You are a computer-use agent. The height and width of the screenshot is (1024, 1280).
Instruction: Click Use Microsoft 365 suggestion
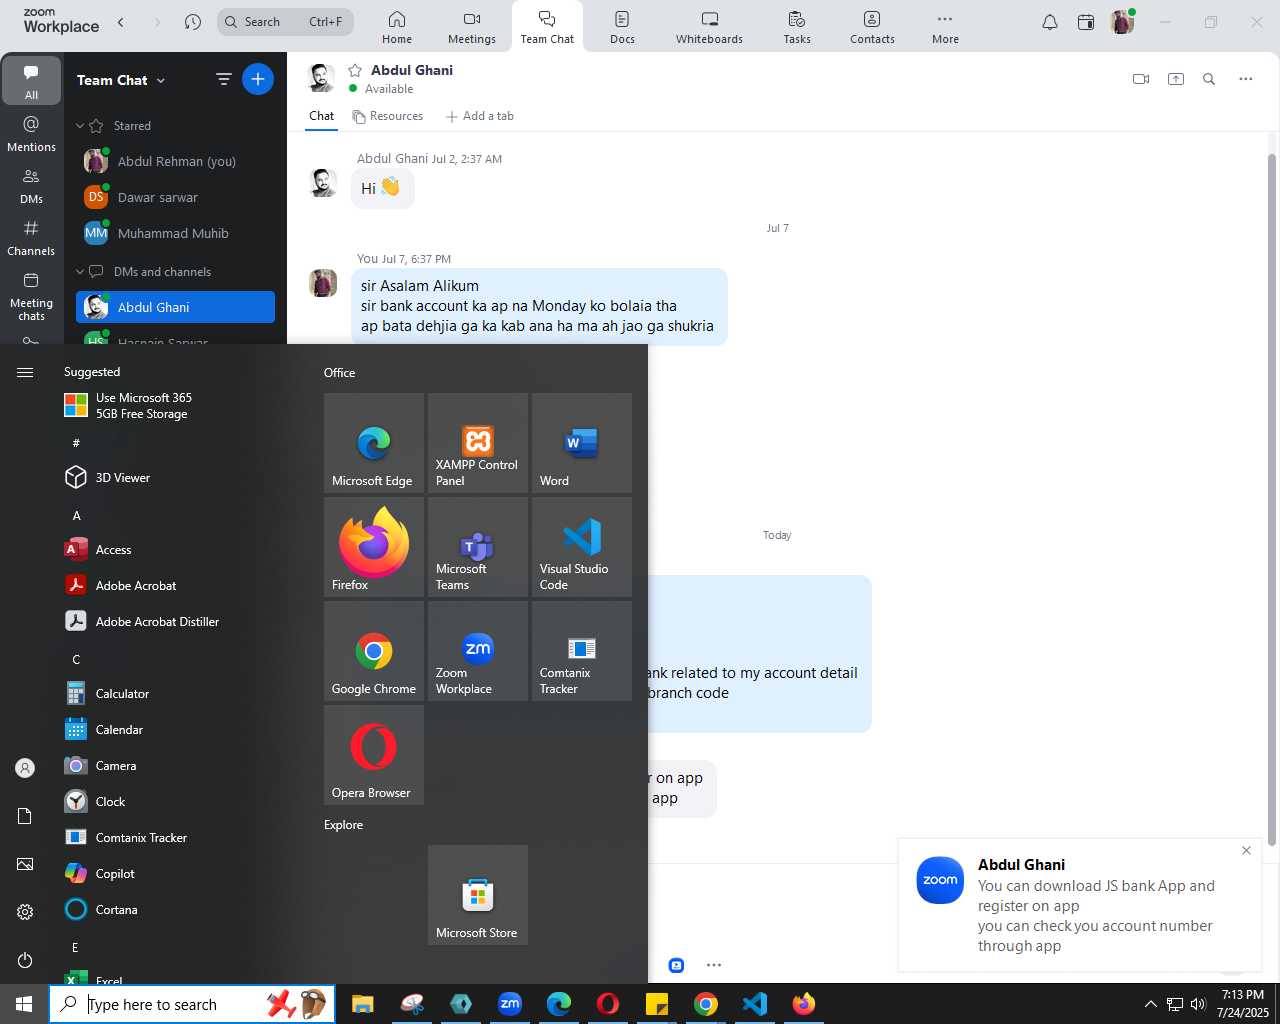[x=180, y=405]
